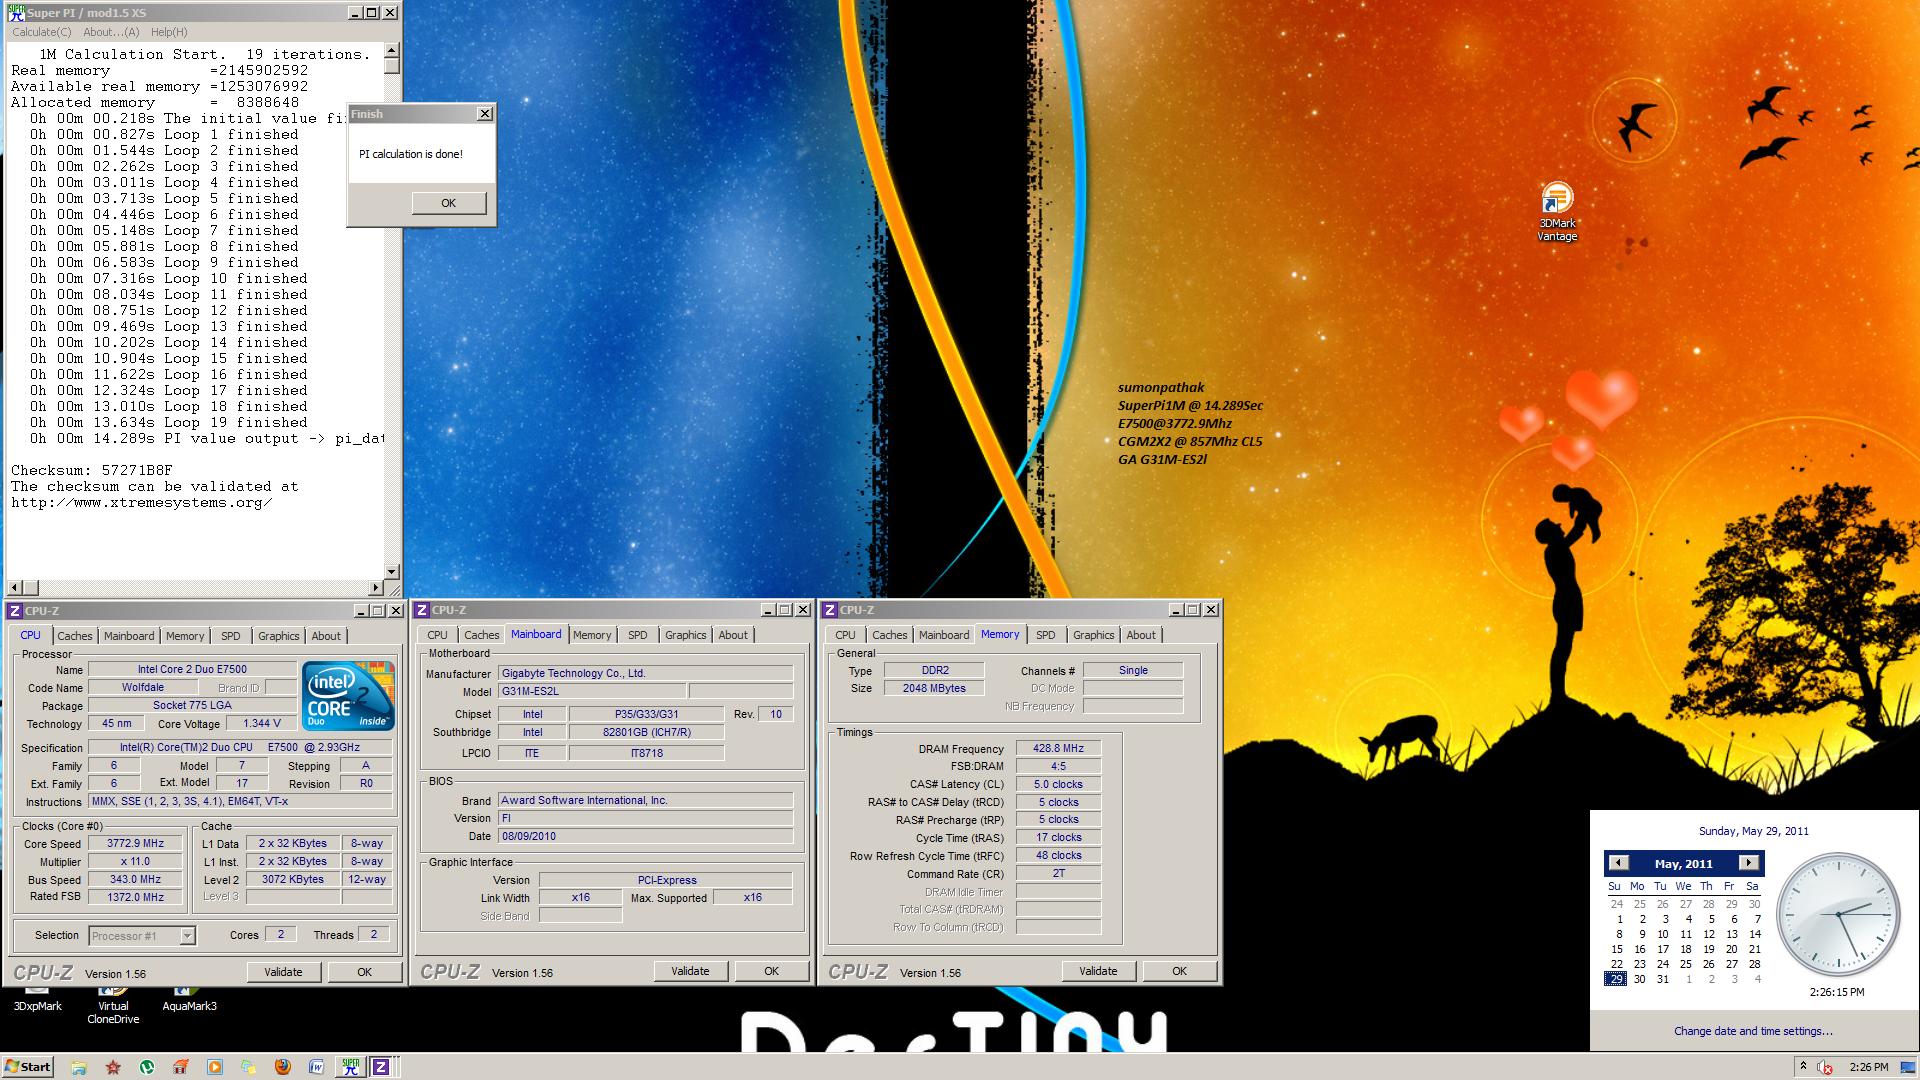Click the red star taskbar icon

click(x=113, y=1067)
